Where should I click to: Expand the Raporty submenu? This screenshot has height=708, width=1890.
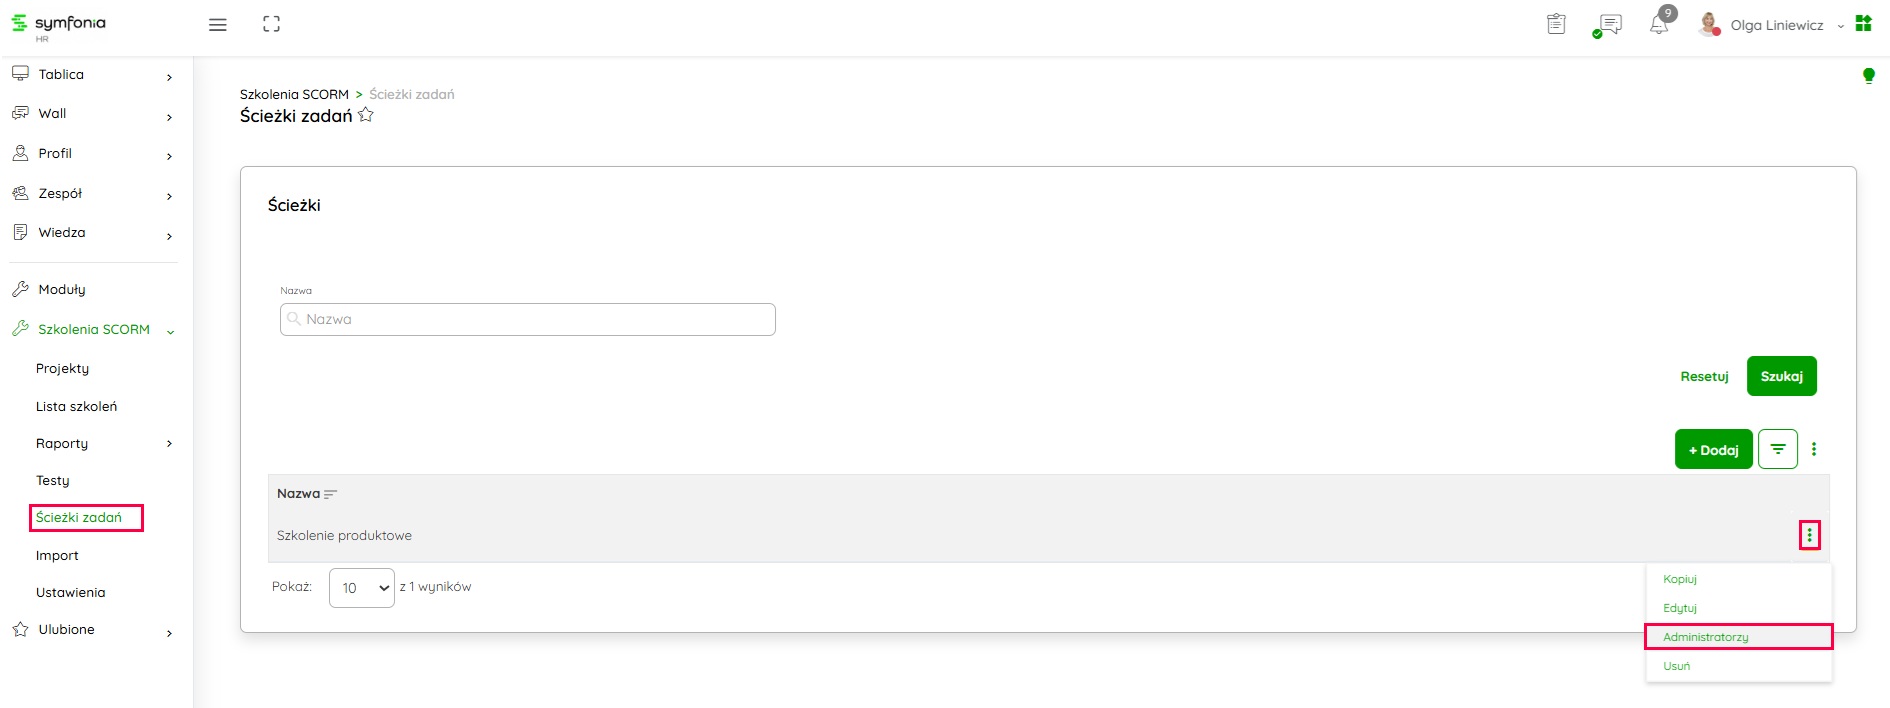click(169, 444)
